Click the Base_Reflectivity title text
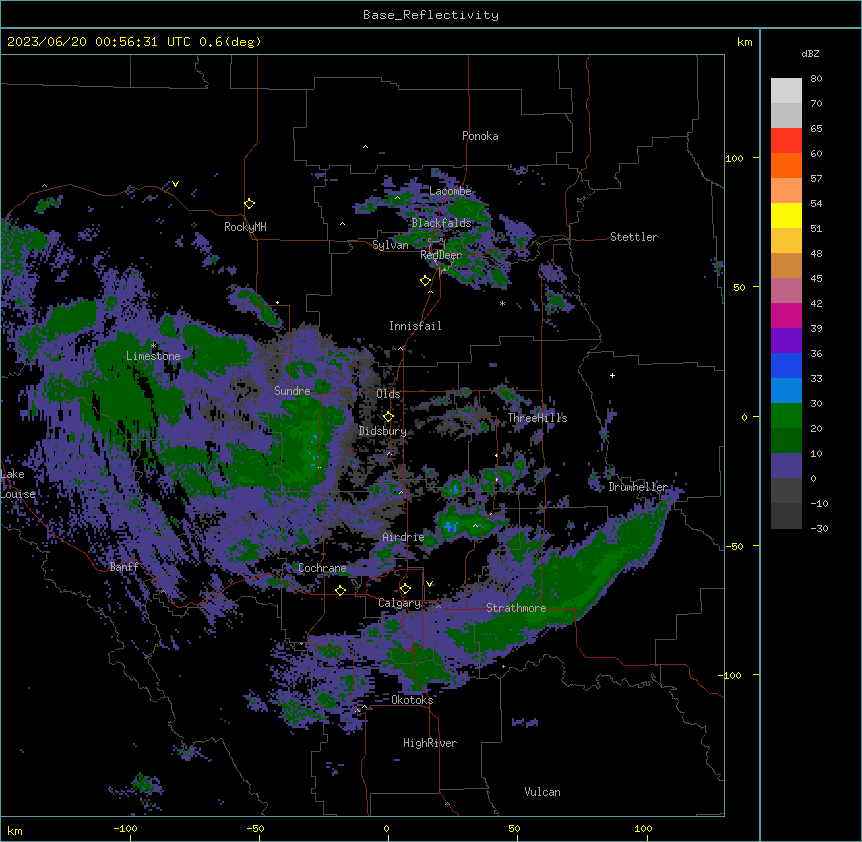The image size is (862, 842). tap(431, 15)
